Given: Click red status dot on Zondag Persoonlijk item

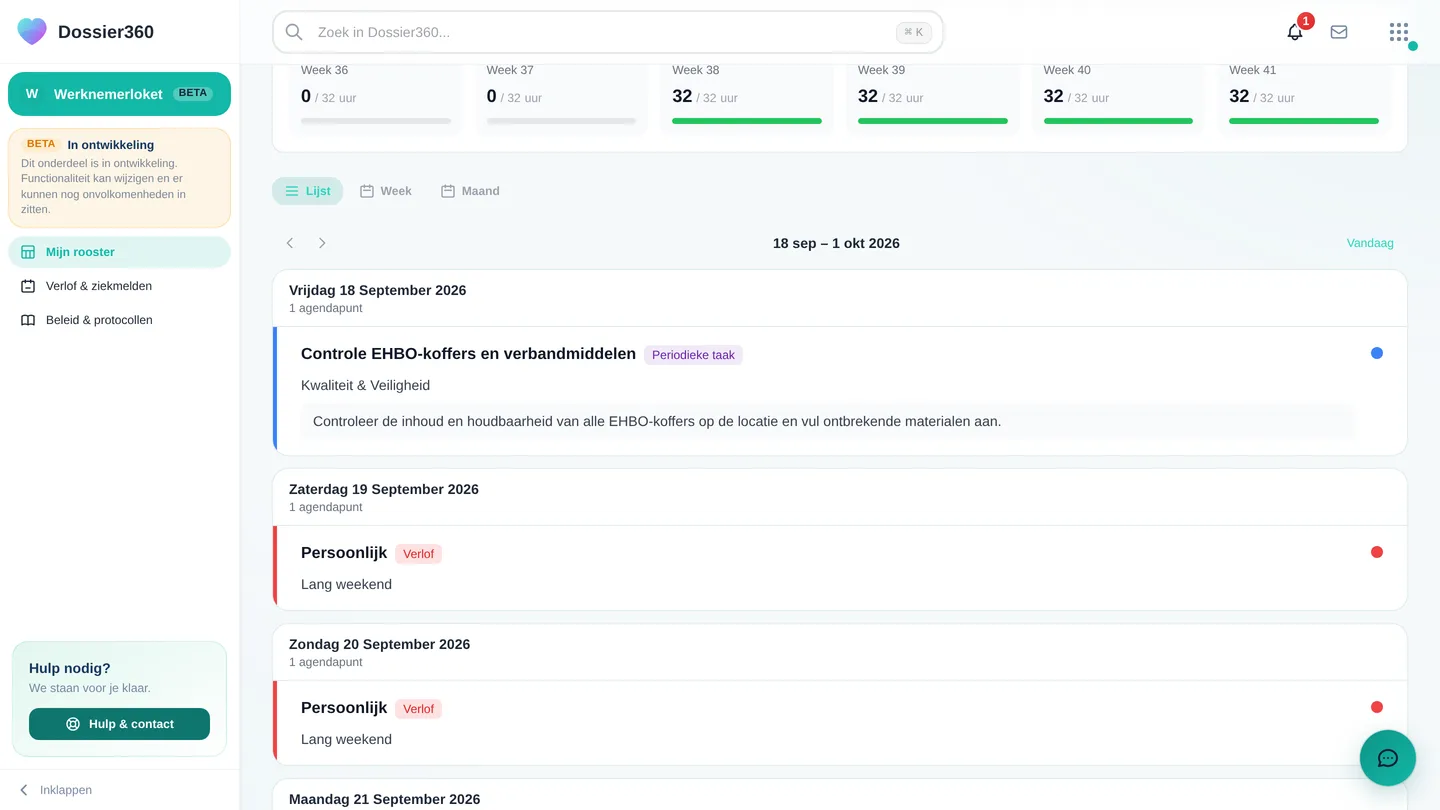Looking at the screenshot, I should [1377, 707].
